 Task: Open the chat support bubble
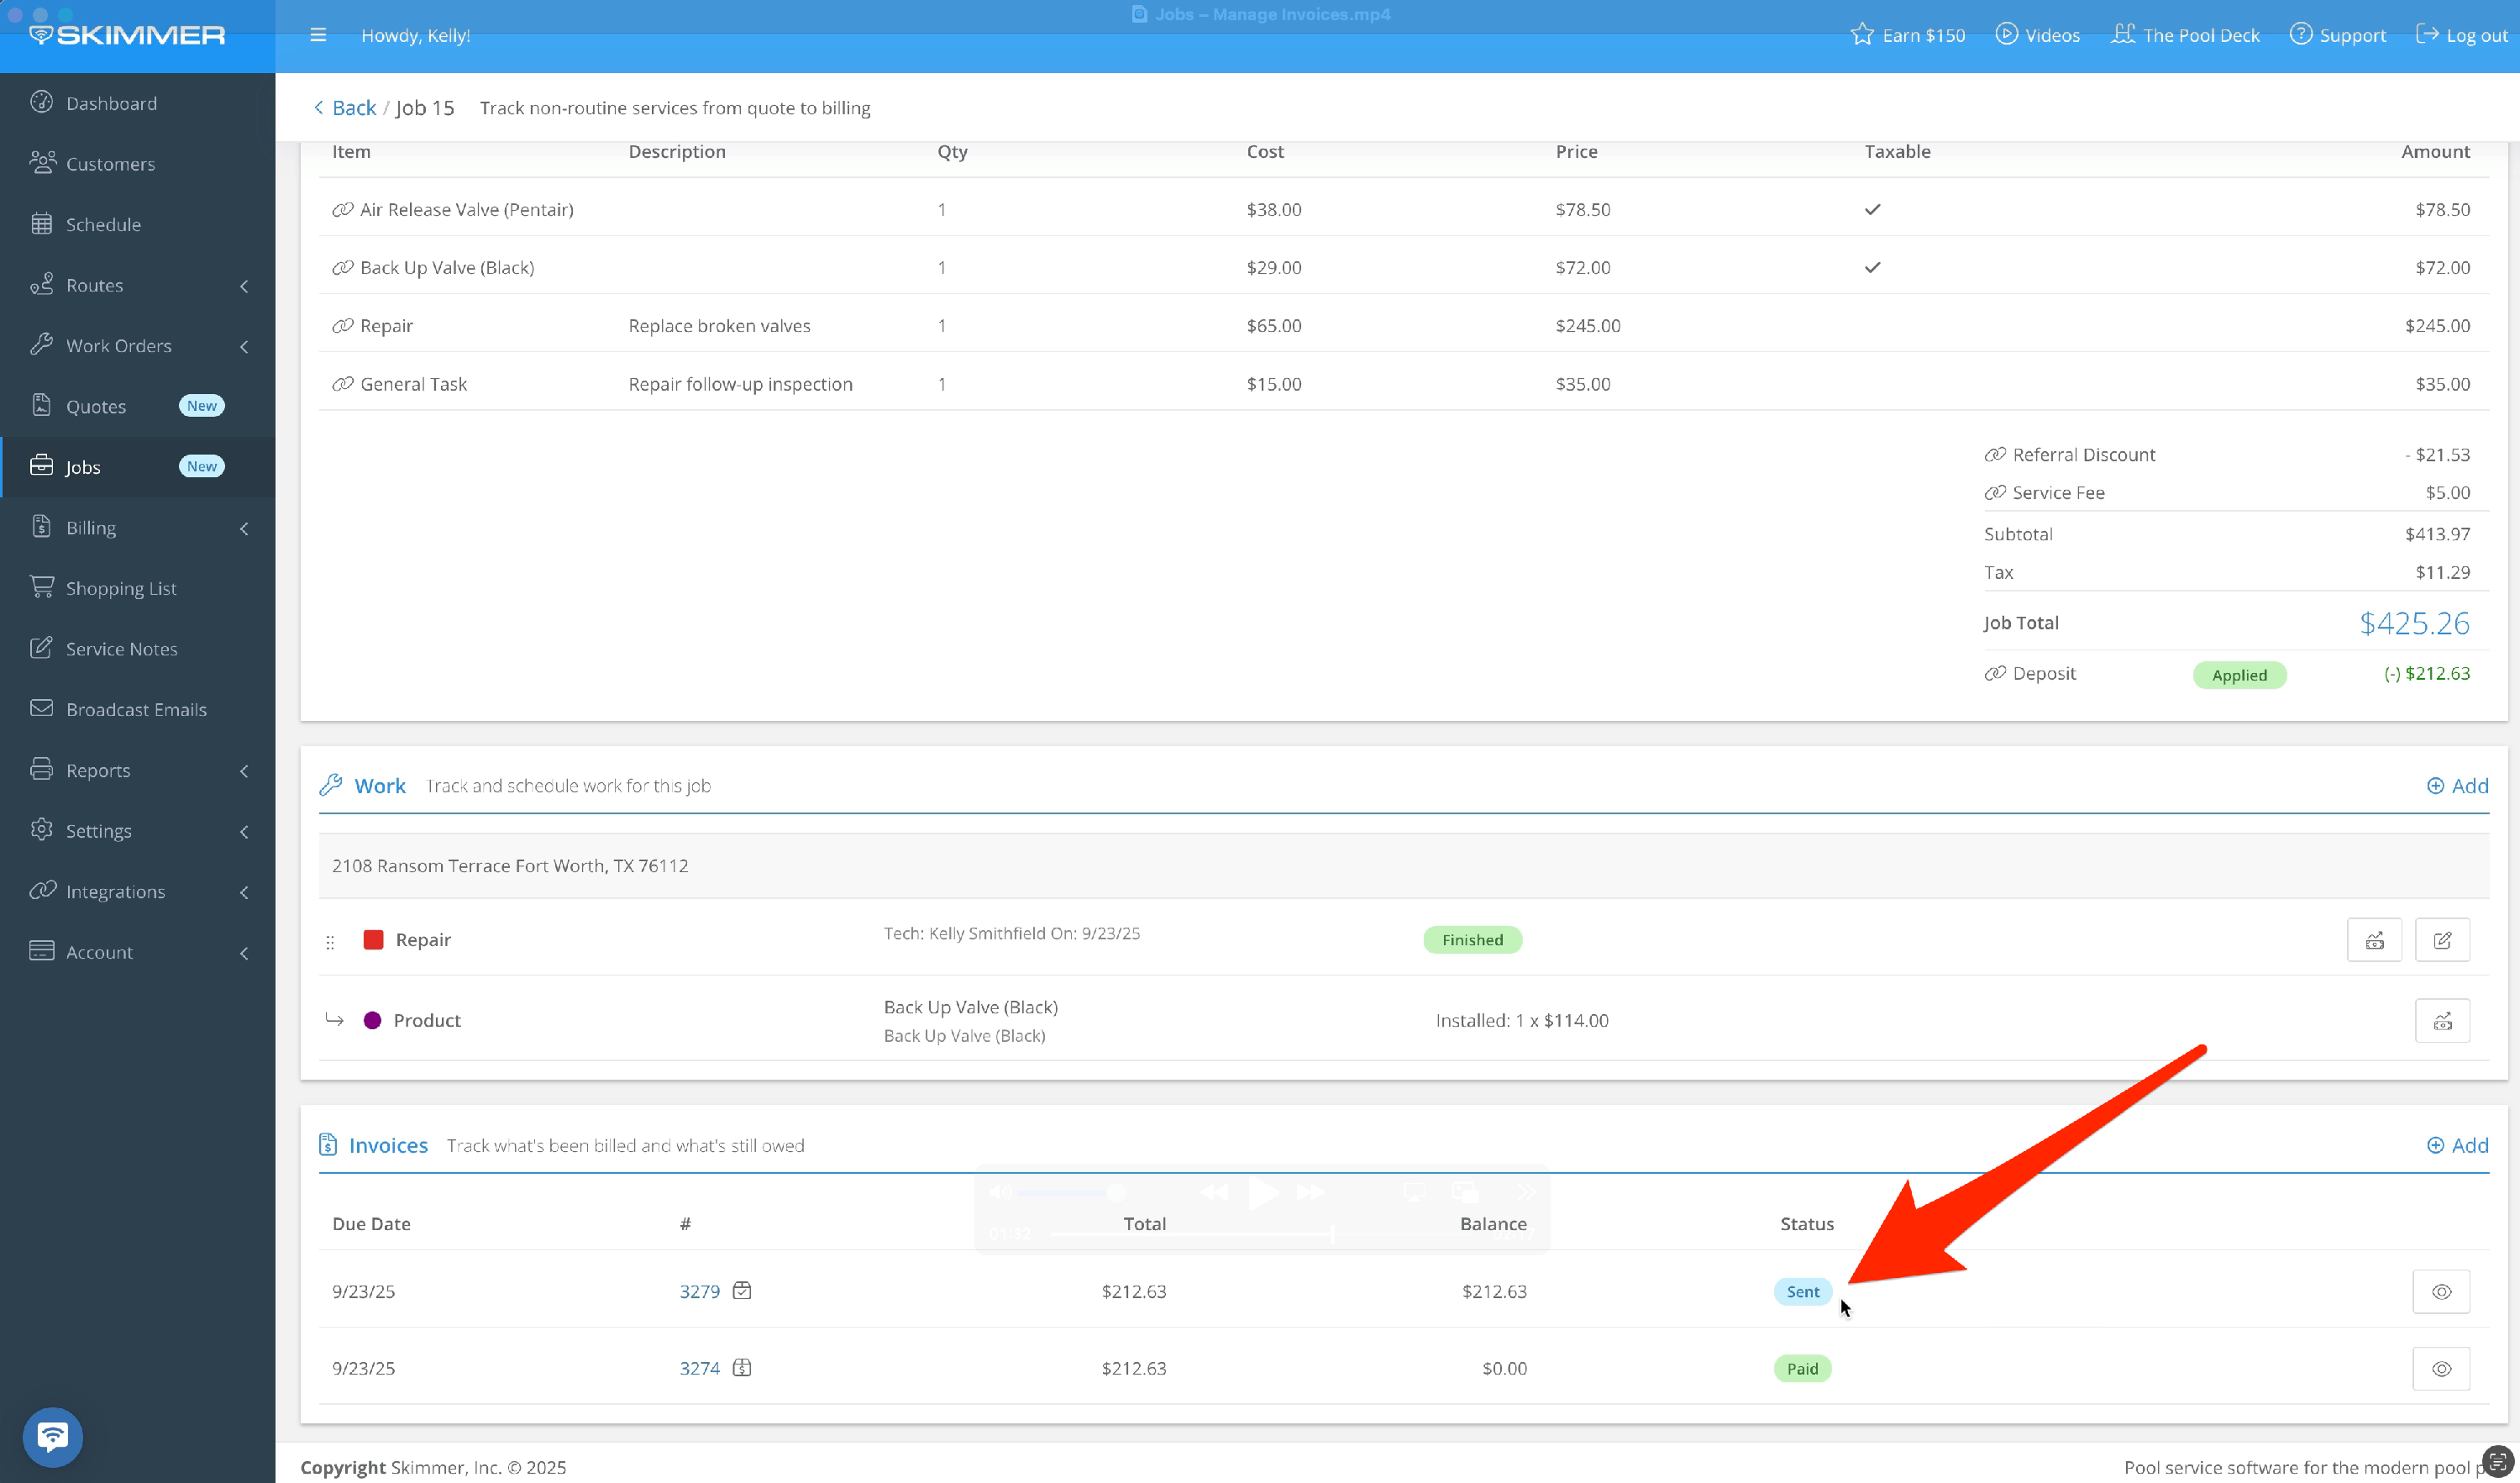tap(52, 1437)
